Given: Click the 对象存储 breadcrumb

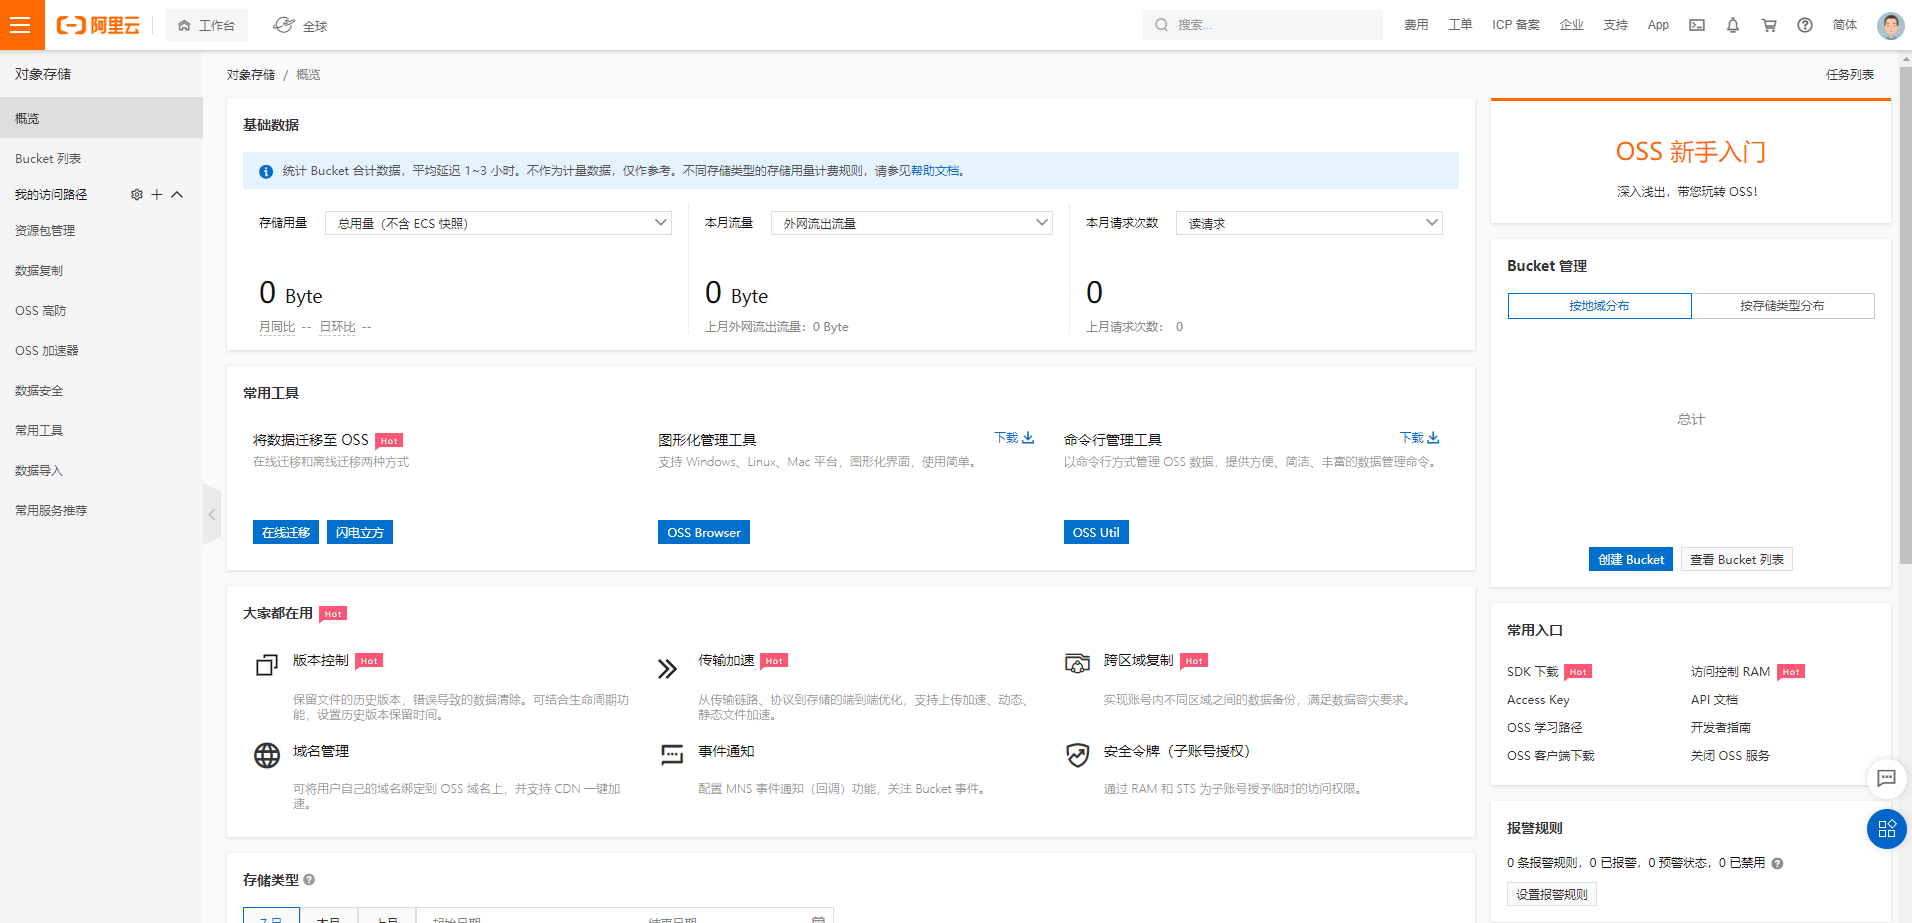Looking at the screenshot, I should 251,75.
